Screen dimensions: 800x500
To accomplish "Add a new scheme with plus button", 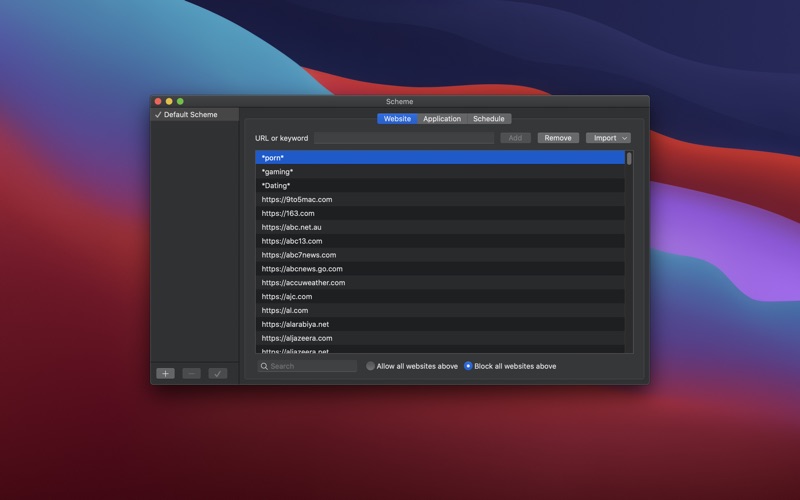I will tap(165, 373).
